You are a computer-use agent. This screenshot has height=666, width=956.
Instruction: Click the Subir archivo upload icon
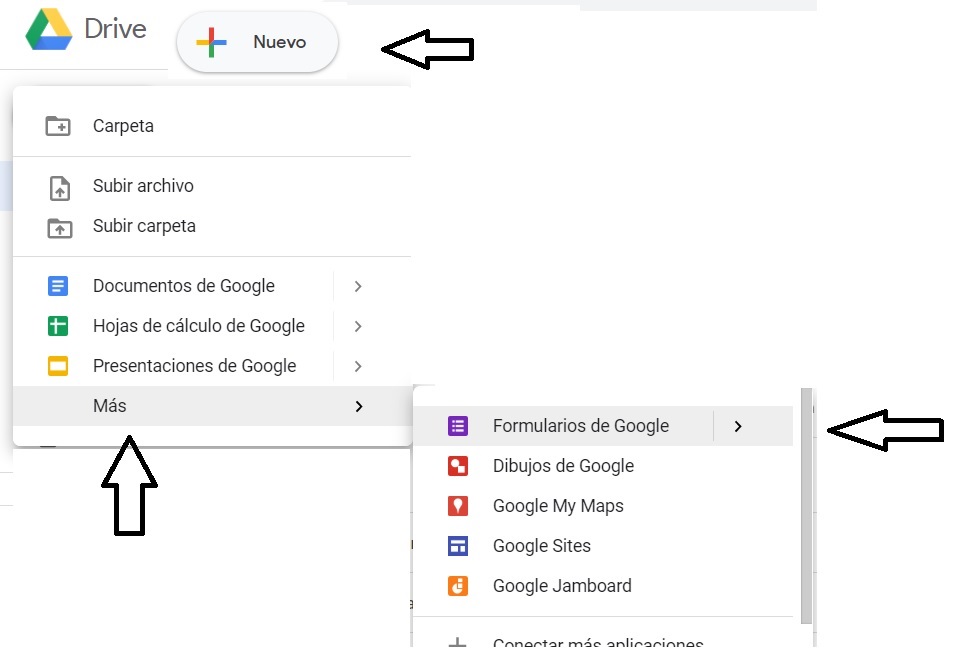click(x=59, y=187)
